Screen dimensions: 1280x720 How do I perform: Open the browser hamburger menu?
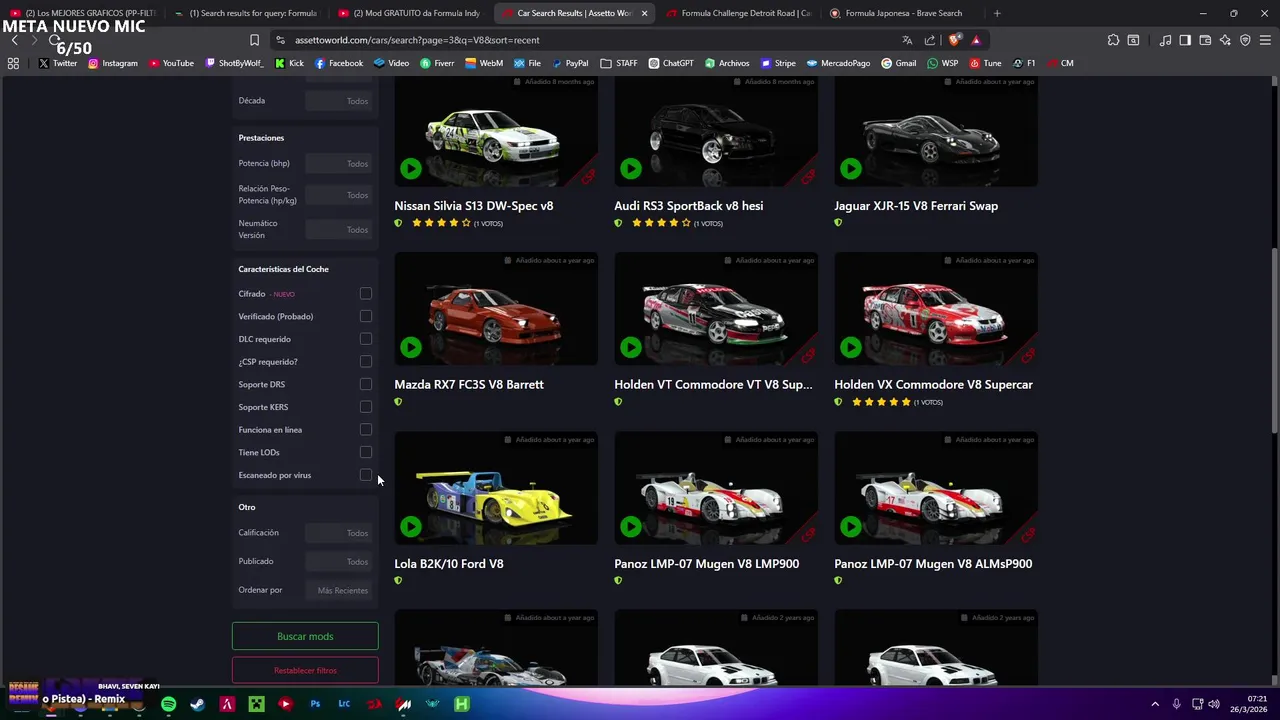click(1265, 40)
